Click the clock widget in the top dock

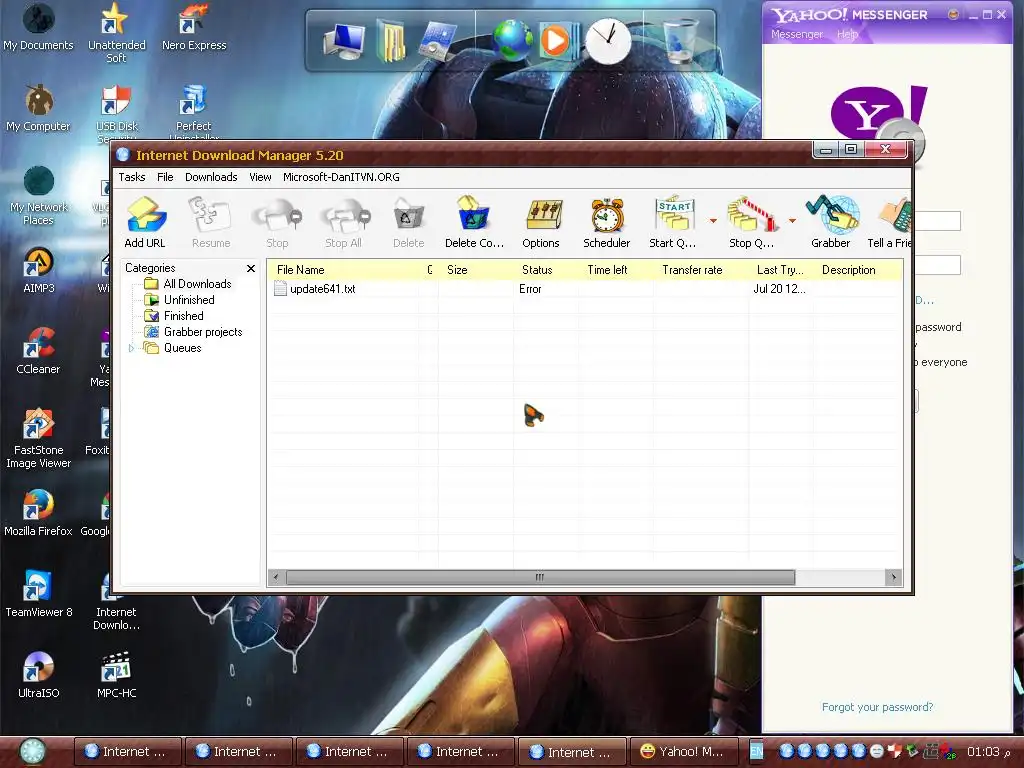coord(608,40)
